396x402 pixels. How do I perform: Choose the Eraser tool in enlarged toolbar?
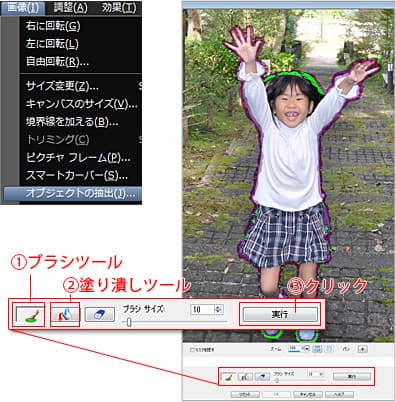click(x=100, y=314)
